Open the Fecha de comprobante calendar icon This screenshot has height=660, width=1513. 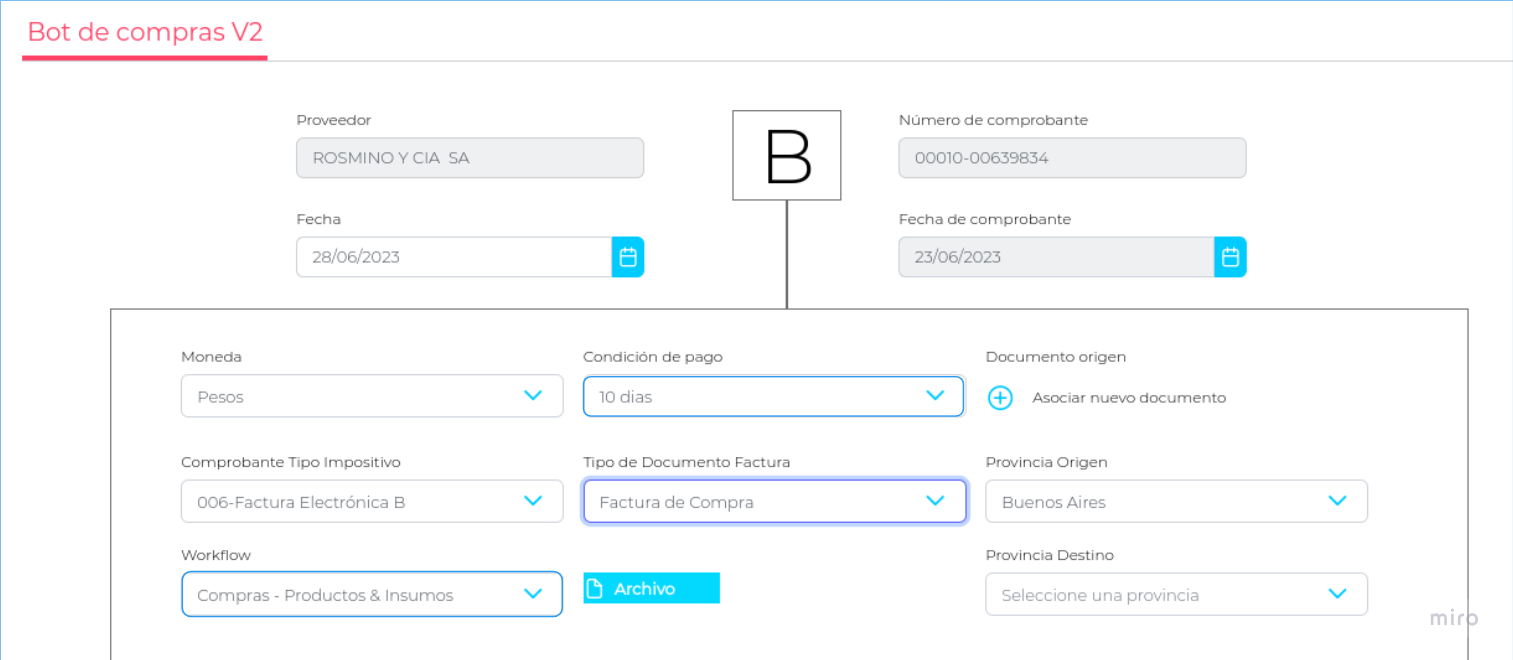click(x=1230, y=257)
